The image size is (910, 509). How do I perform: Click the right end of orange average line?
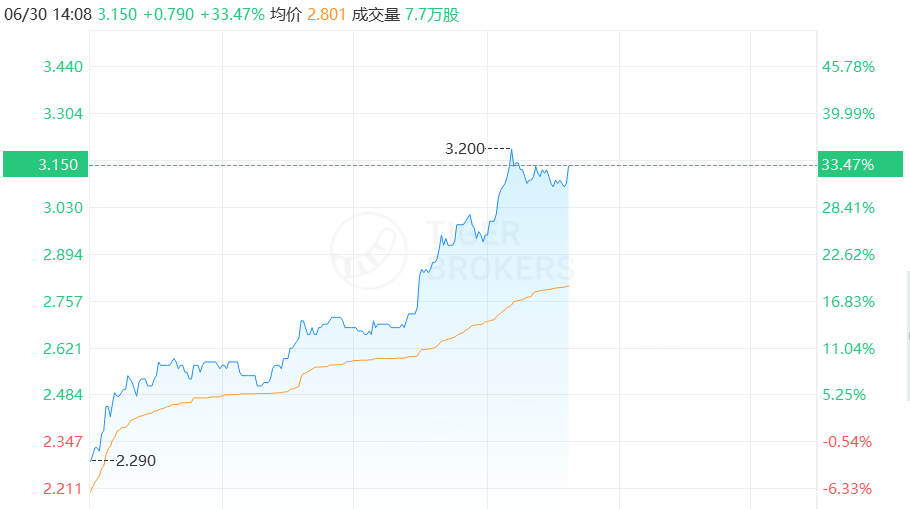pos(568,286)
